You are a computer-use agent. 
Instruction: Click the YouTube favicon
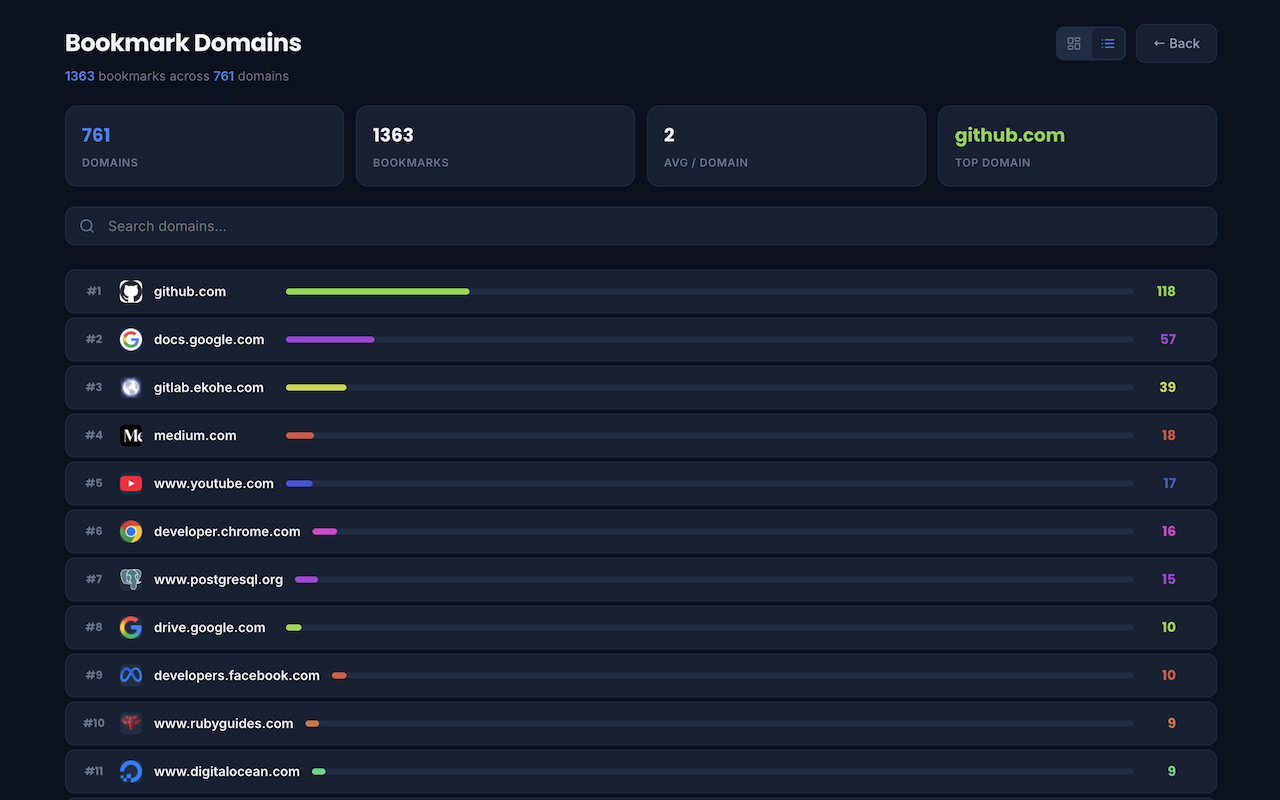pos(131,483)
